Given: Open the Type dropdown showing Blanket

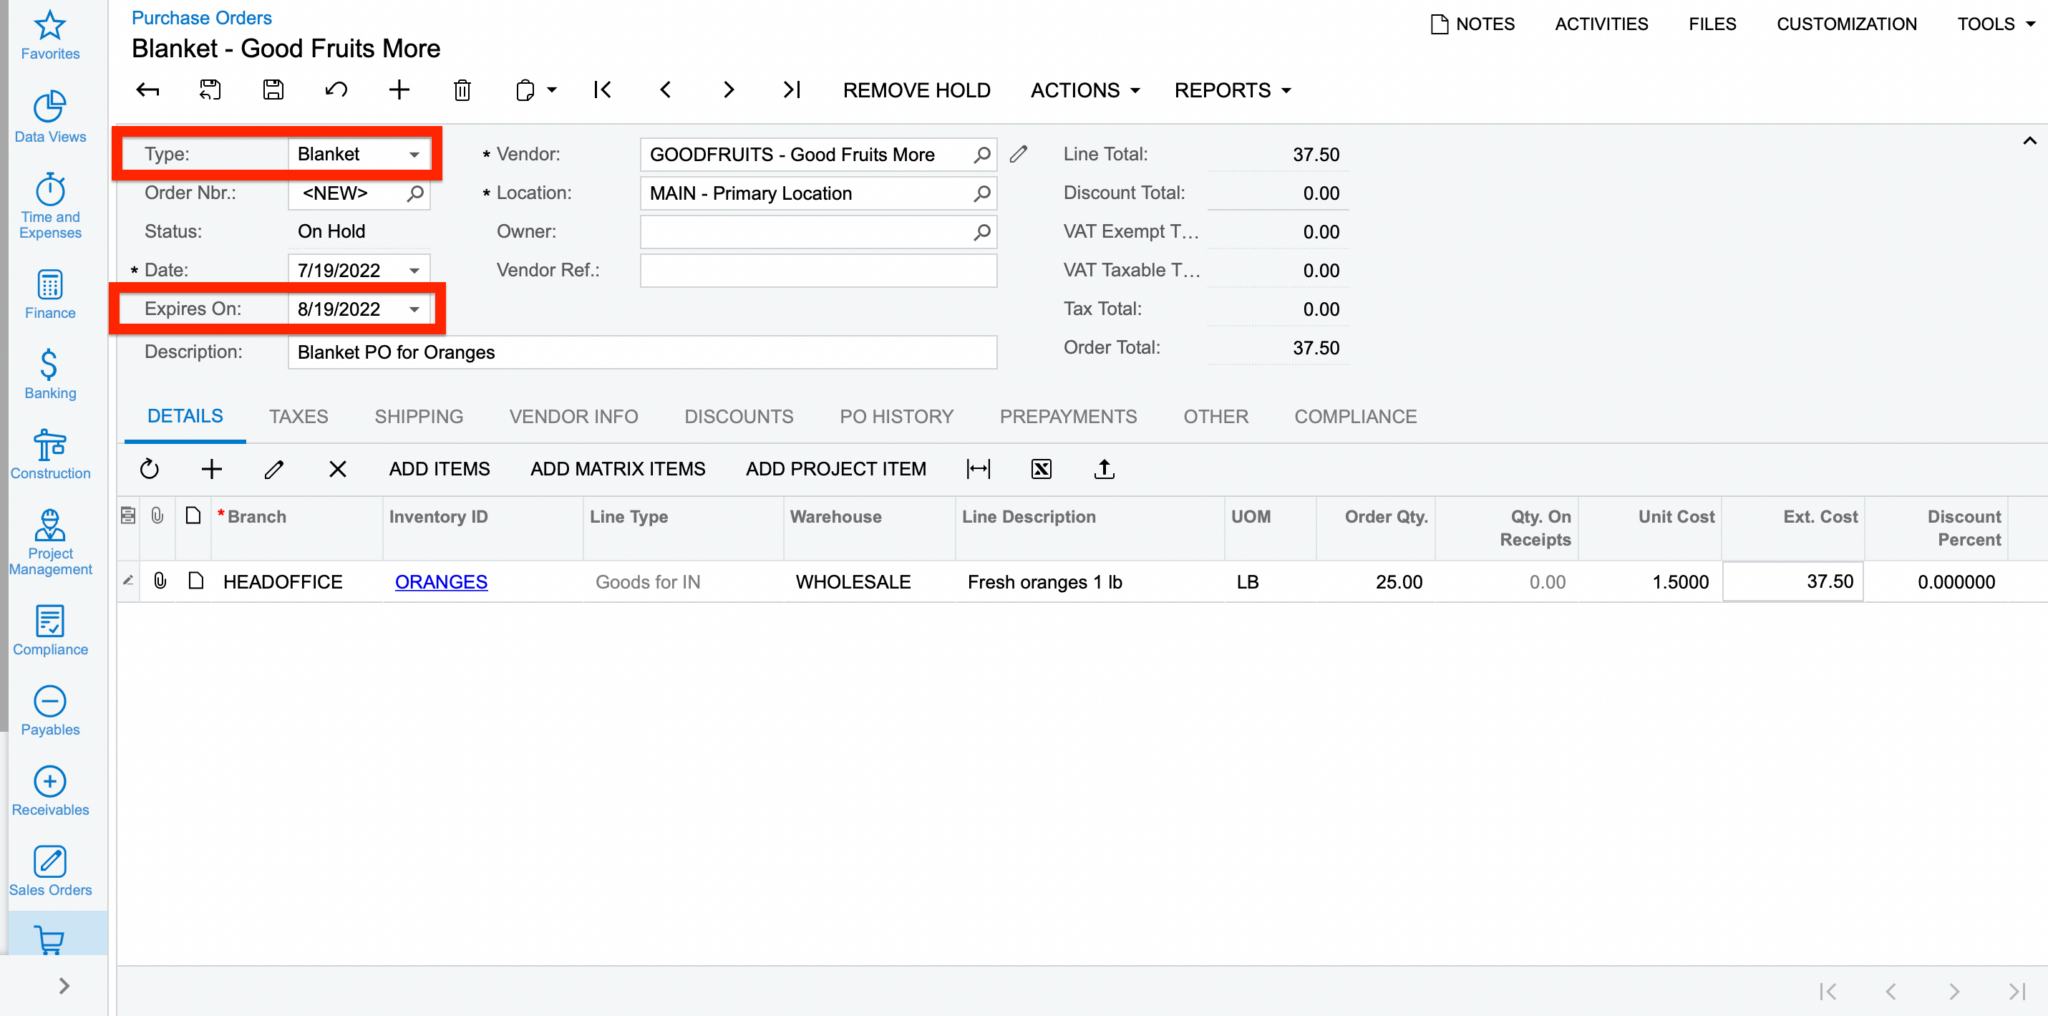Looking at the screenshot, I should [x=413, y=154].
